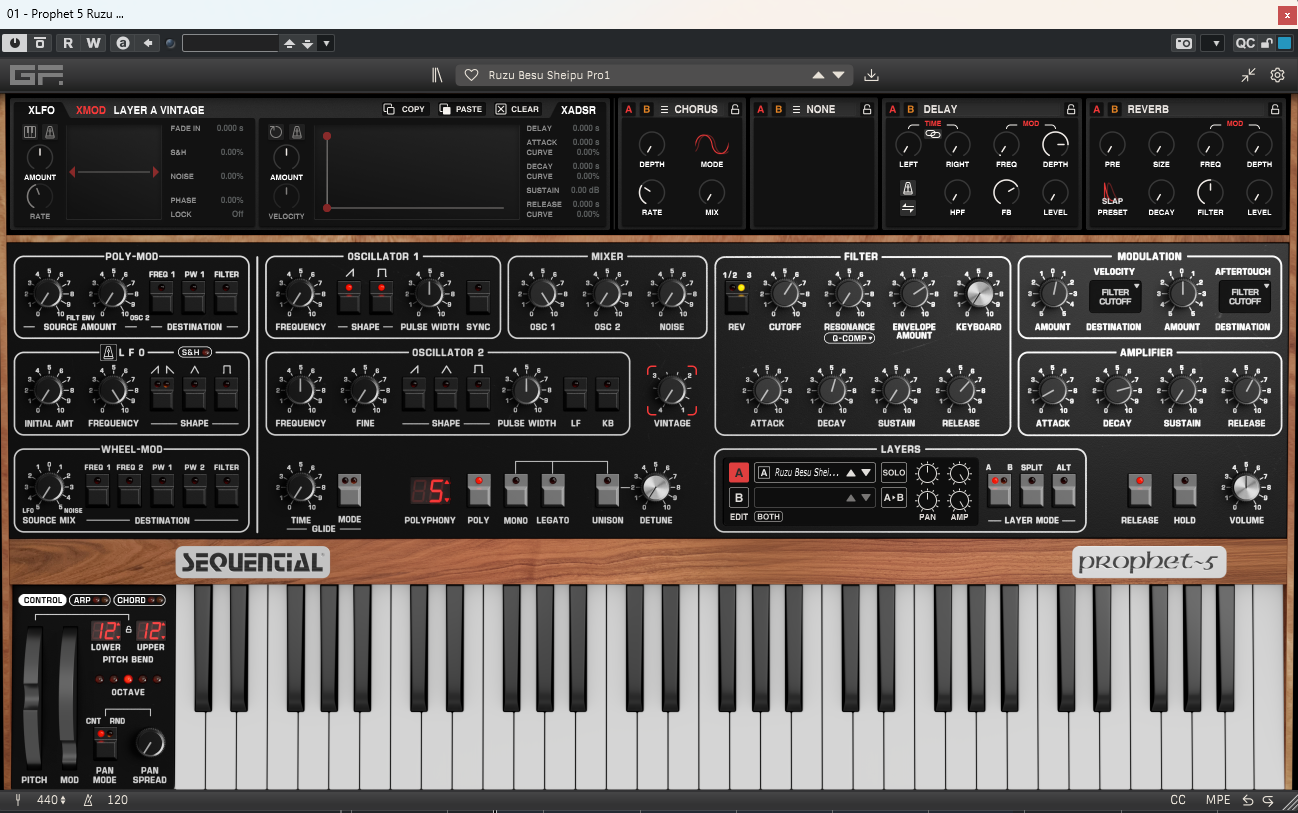The height and width of the screenshot is (813, 1298).
Task: Click the camera snapshot icon in host toolbar
Action: (x=1184, y=43)
